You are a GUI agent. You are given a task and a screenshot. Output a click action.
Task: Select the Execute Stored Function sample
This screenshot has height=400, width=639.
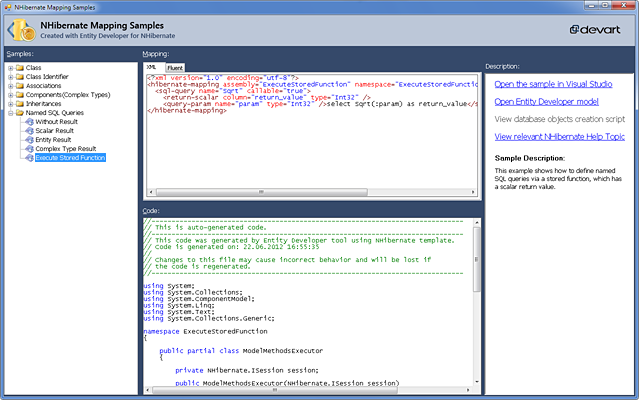[x=70, y=158]
